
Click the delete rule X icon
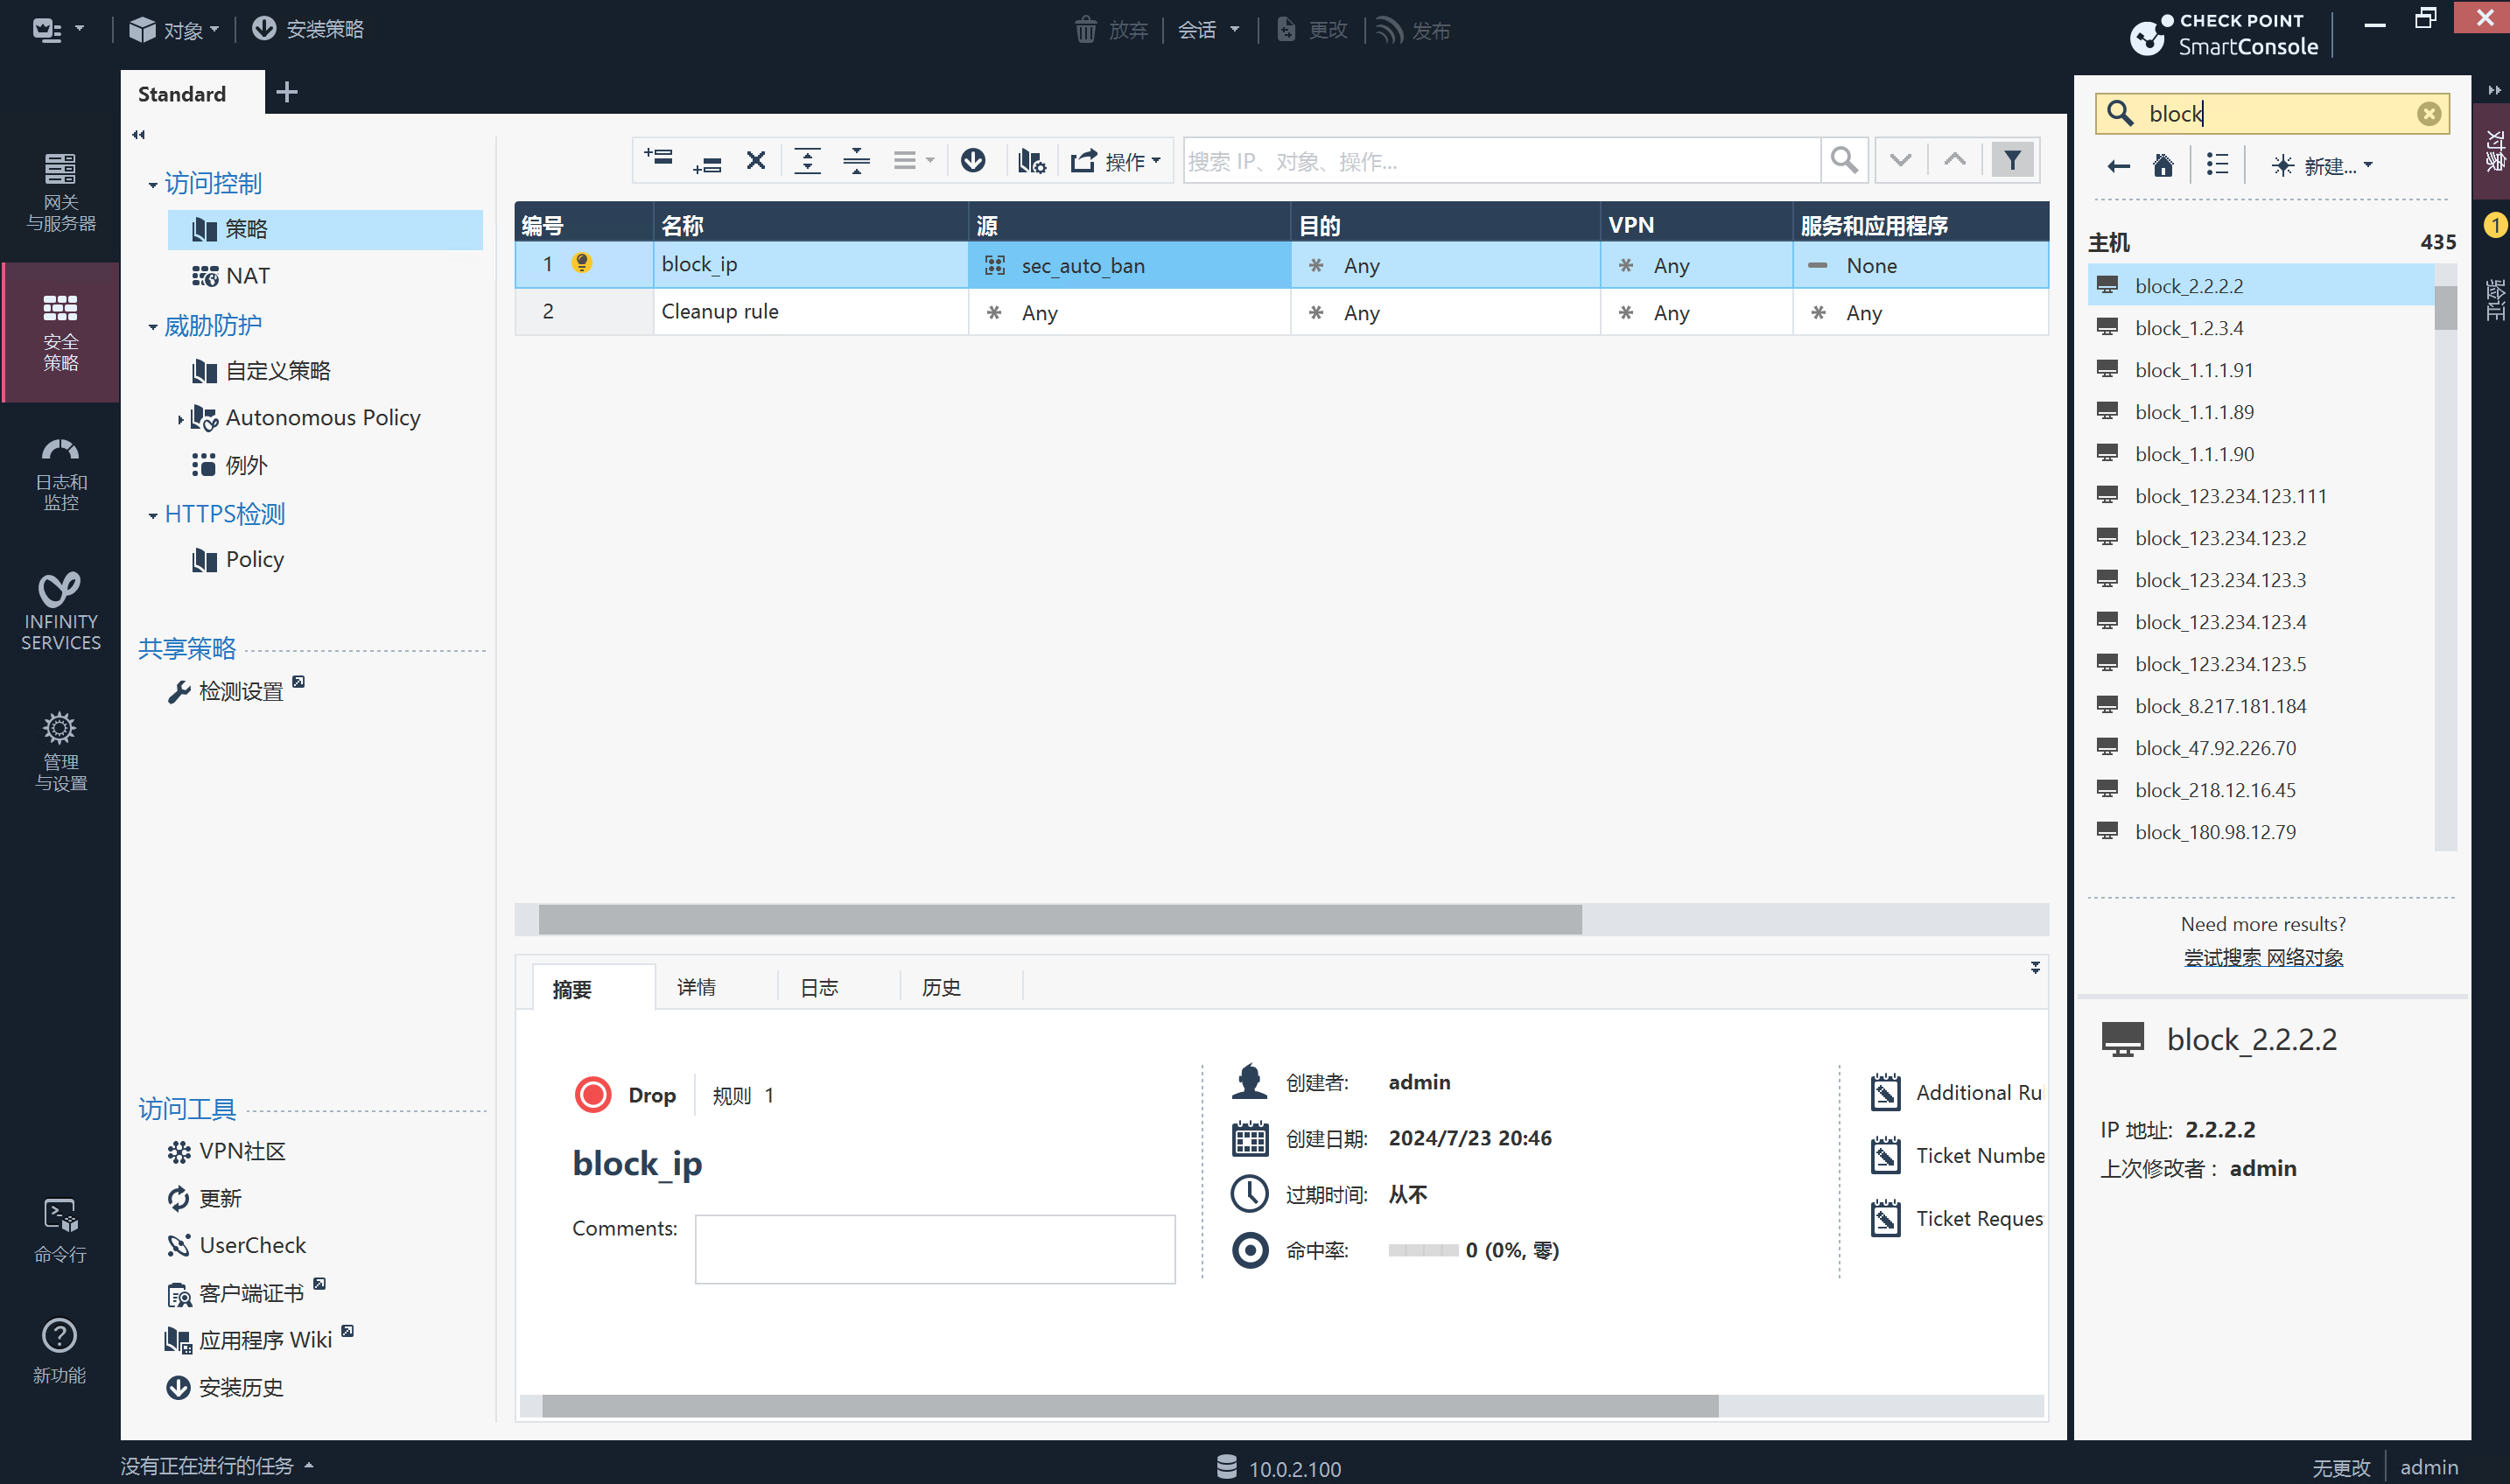pyautogui.click(x=756, y=160)
